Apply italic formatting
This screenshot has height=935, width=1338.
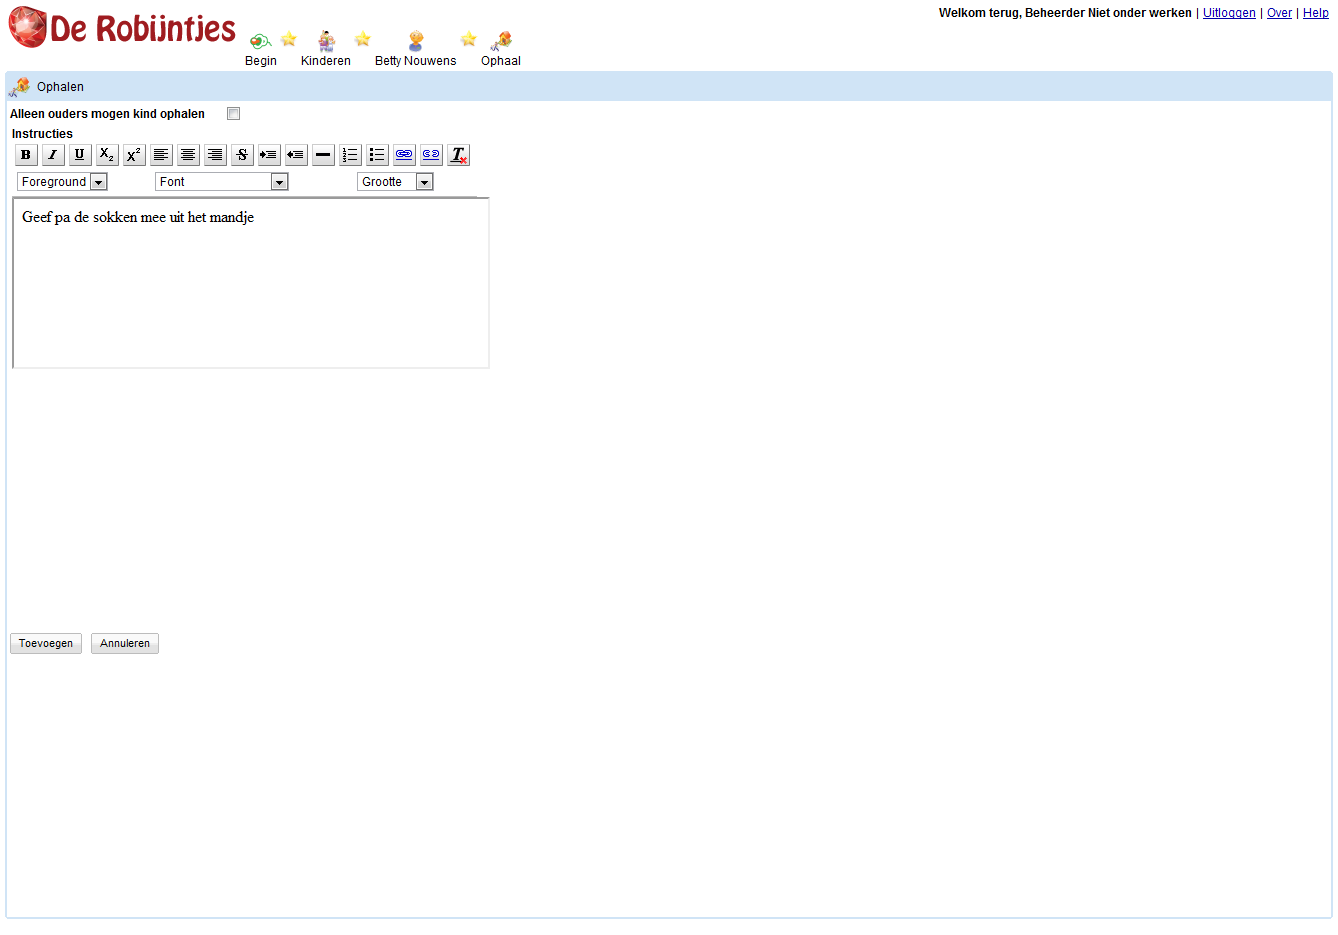[53, 155]
